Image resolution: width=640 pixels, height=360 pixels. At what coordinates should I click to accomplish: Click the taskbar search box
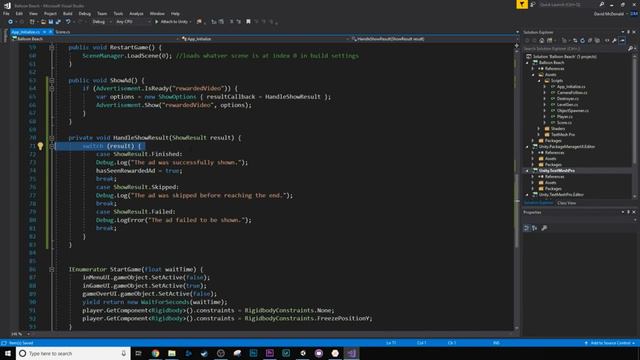73,353
